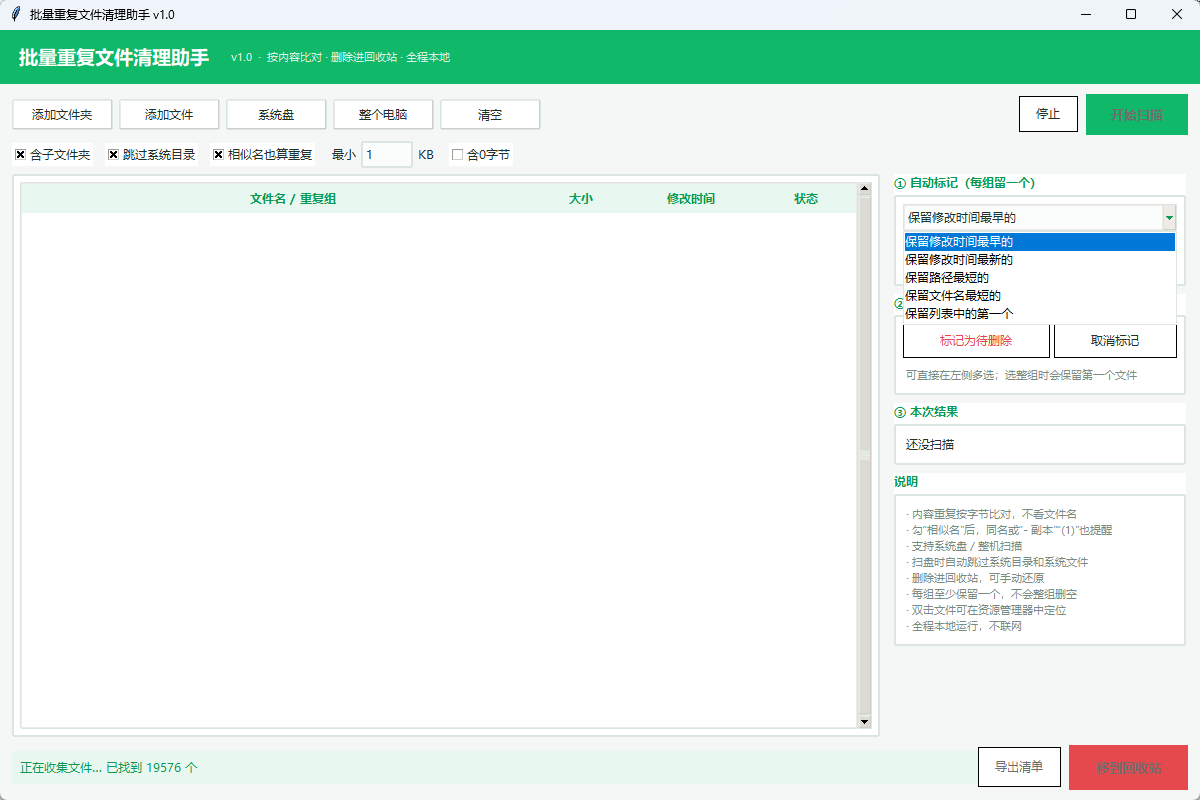Collapse the 自动标记 combo box arrow
1200x800 pixels.
1168,217
